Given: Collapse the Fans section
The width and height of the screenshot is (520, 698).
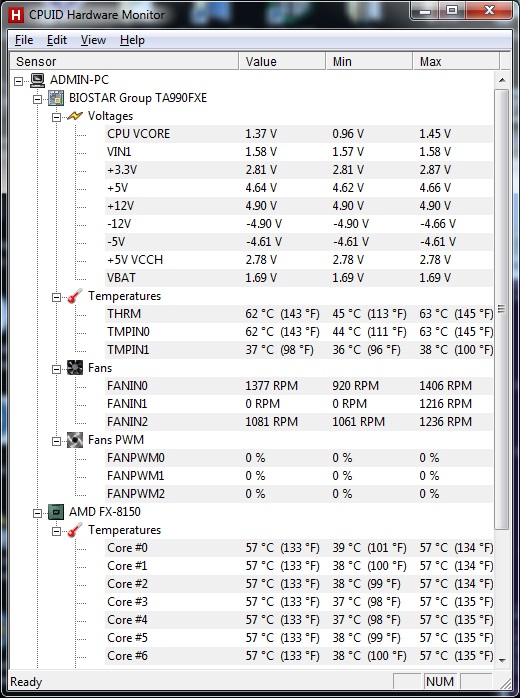Looking at the screenshot, I should [x=56, y=369].
